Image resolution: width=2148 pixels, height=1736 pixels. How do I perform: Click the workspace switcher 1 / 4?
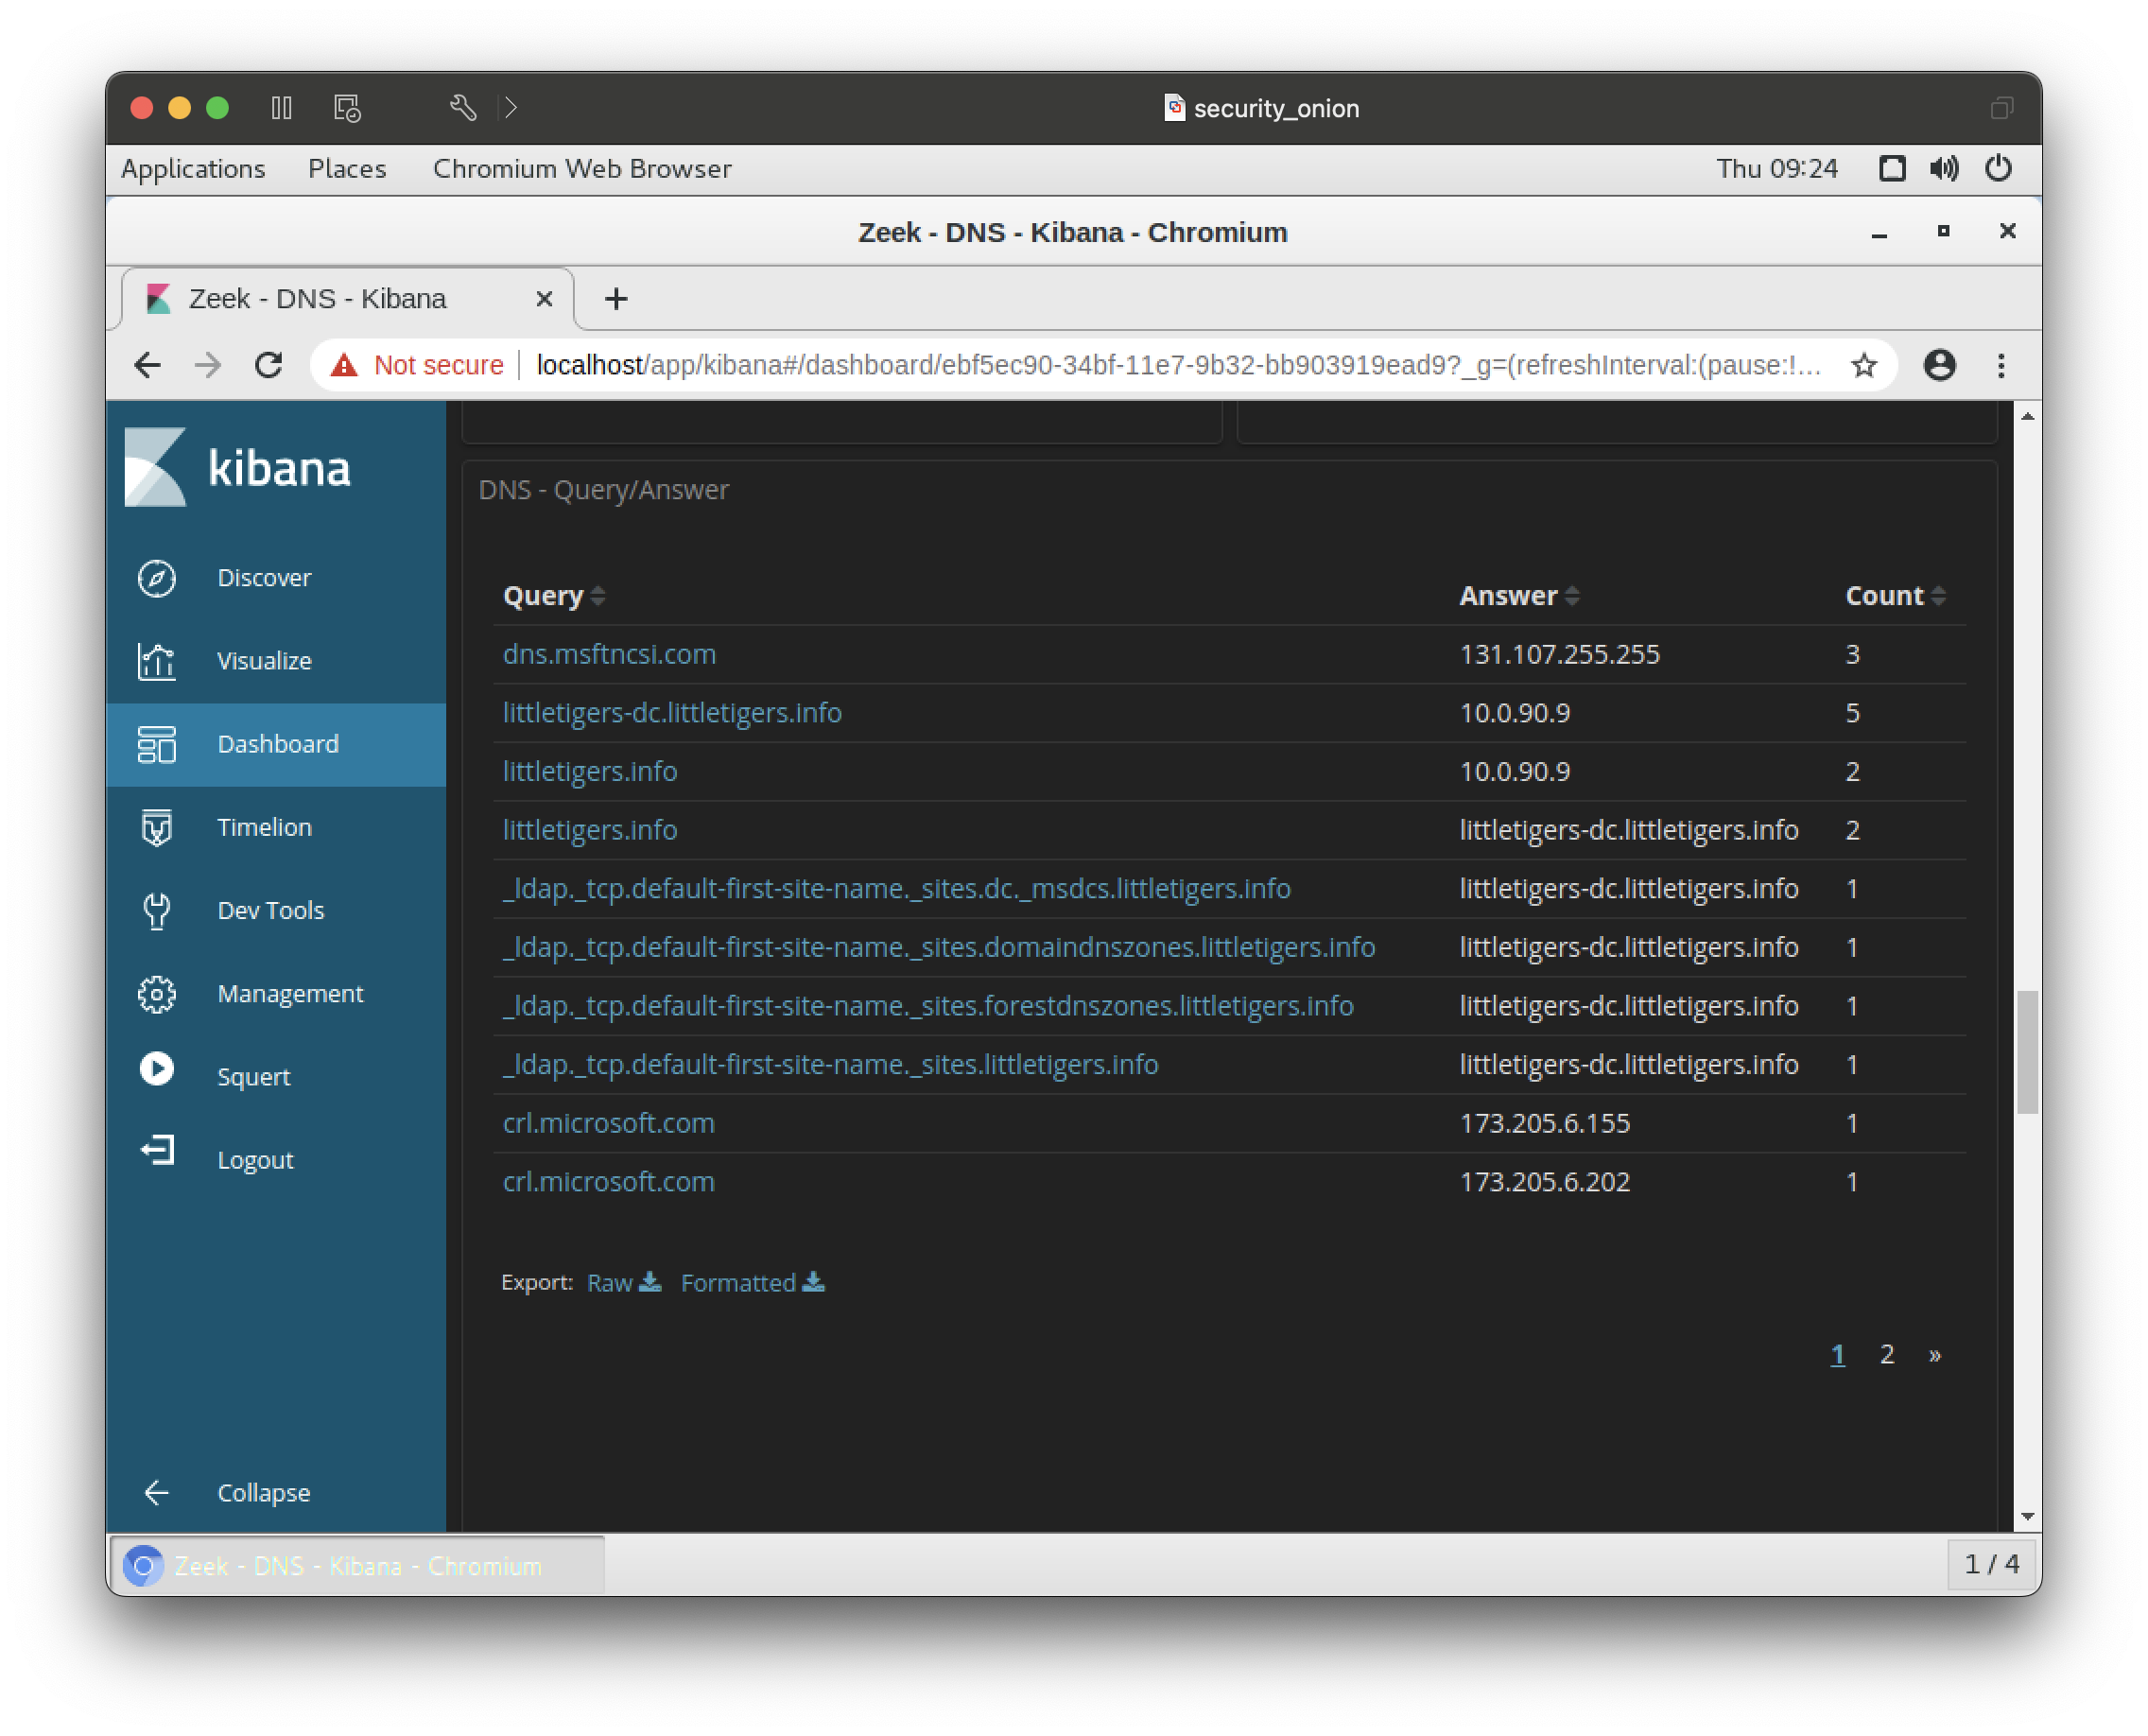1990,1564
